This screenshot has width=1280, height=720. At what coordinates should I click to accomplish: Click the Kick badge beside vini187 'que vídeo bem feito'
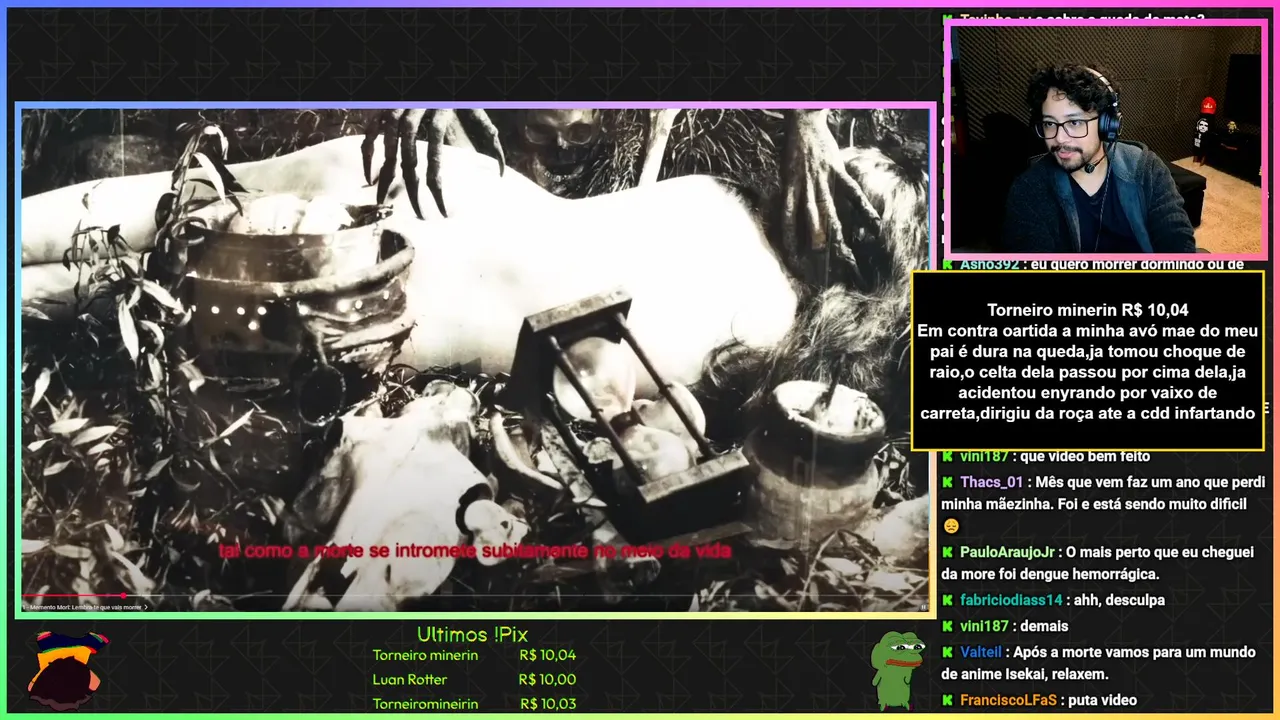(947, 456)
